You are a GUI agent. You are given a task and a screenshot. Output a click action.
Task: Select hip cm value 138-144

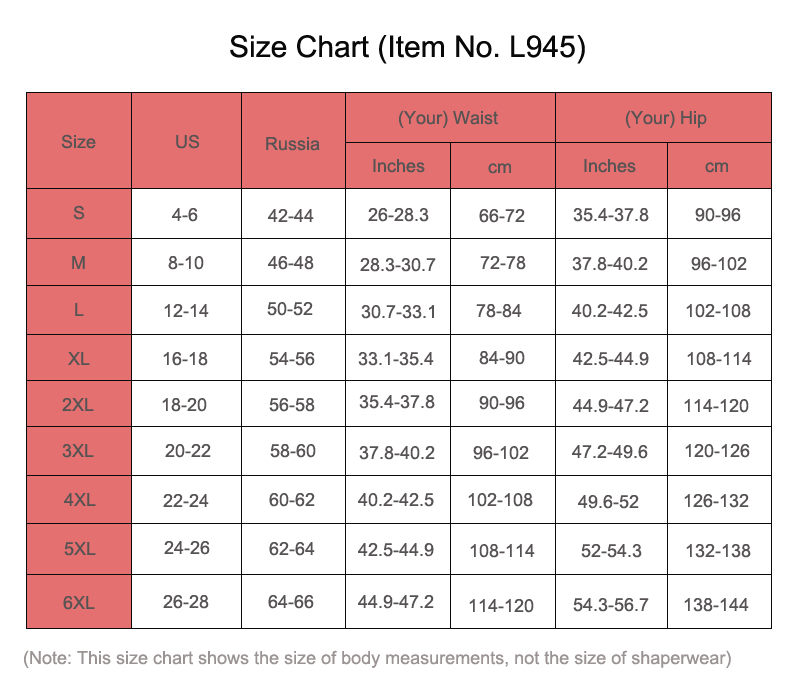[717, 604]
